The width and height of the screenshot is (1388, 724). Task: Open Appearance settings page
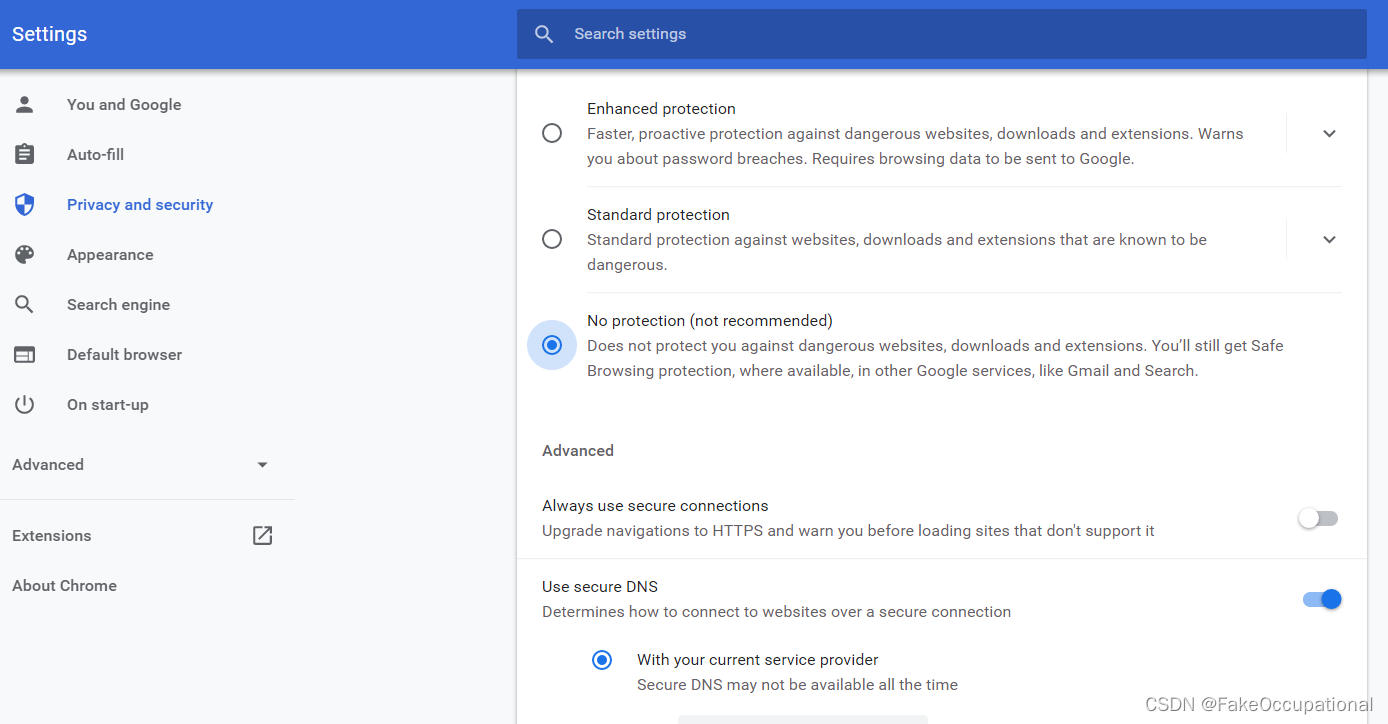tap(110, 254)
